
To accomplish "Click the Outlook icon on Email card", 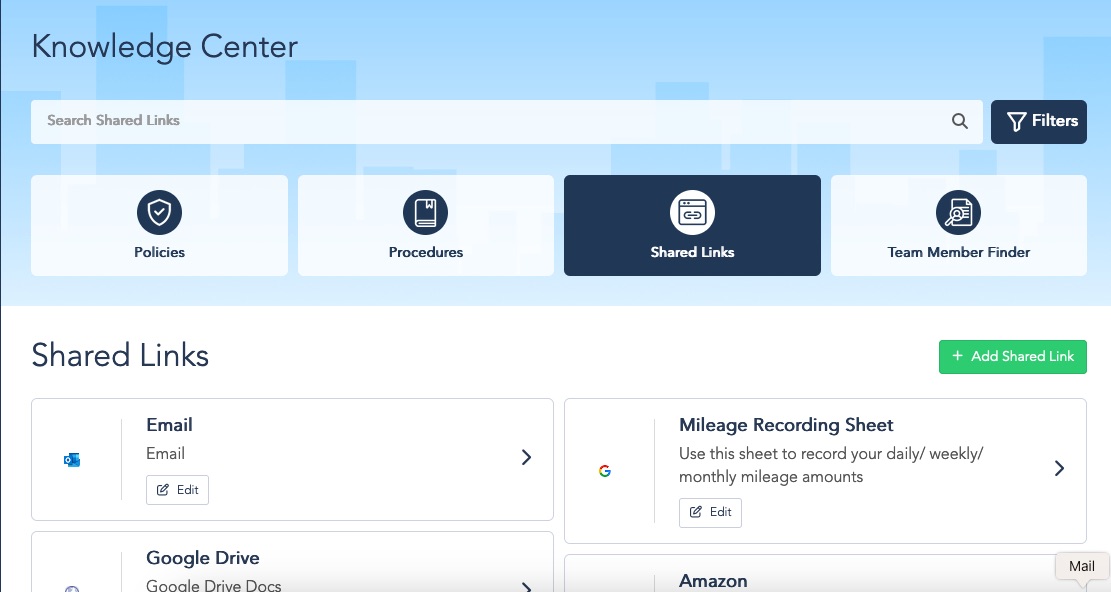I will (x=72, y=460).
